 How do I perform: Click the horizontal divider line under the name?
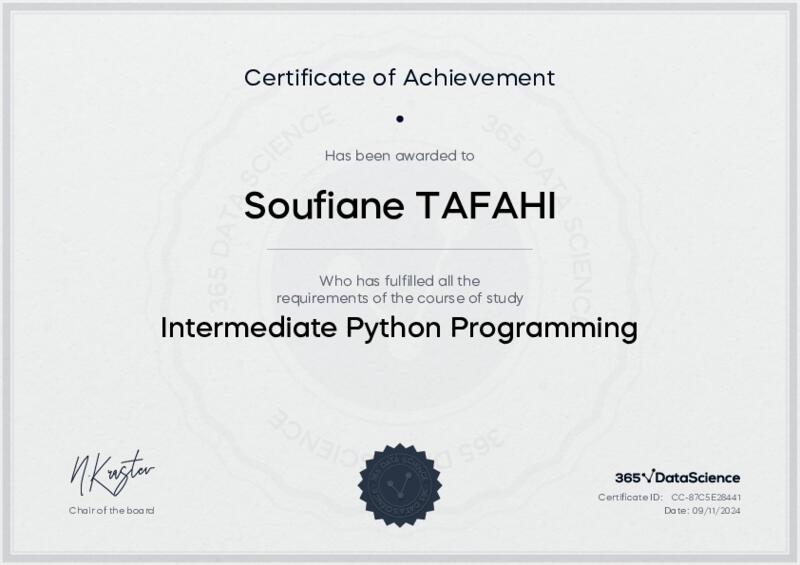click(399, 248)
